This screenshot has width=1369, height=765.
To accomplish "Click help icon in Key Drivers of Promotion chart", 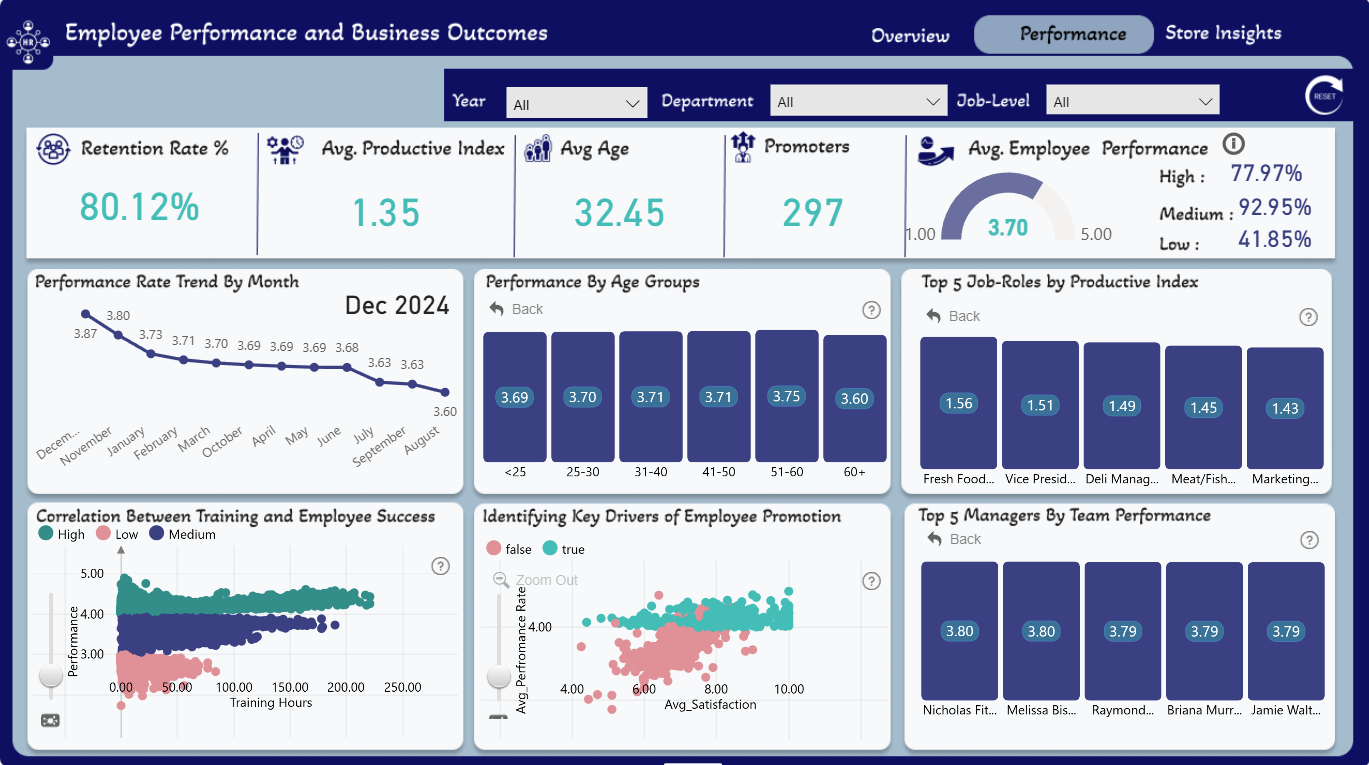I will click(x=871, y=581).
